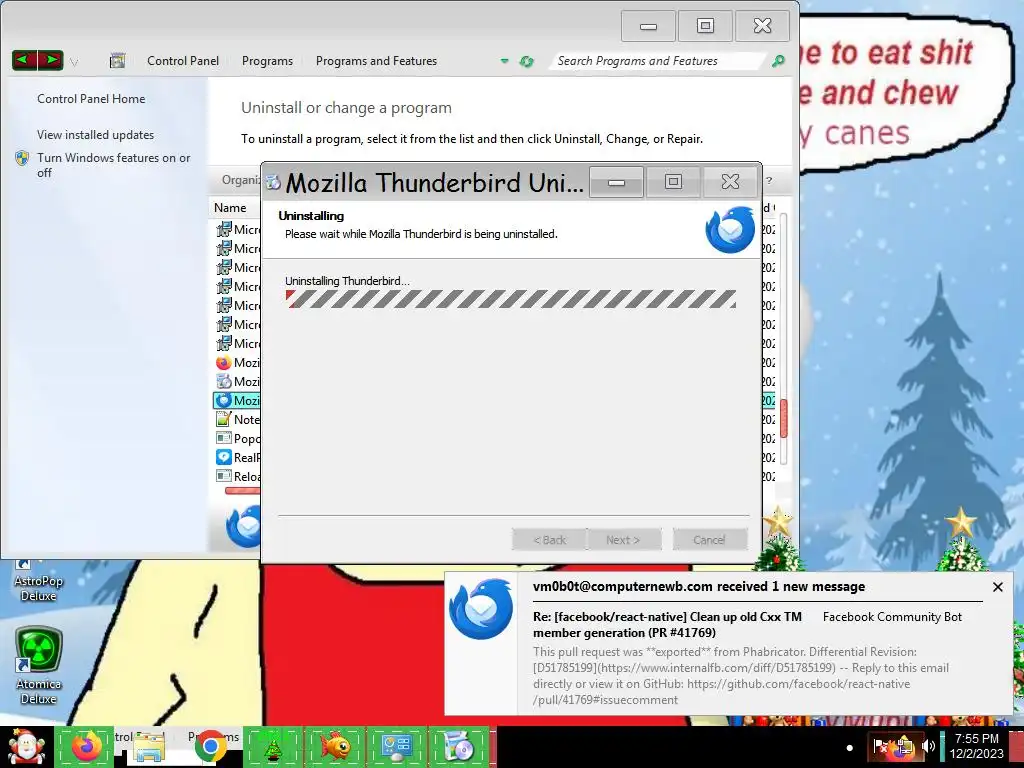Click the Next button in uninstaller
The image size is (1024, 768).
pos(624,540)
